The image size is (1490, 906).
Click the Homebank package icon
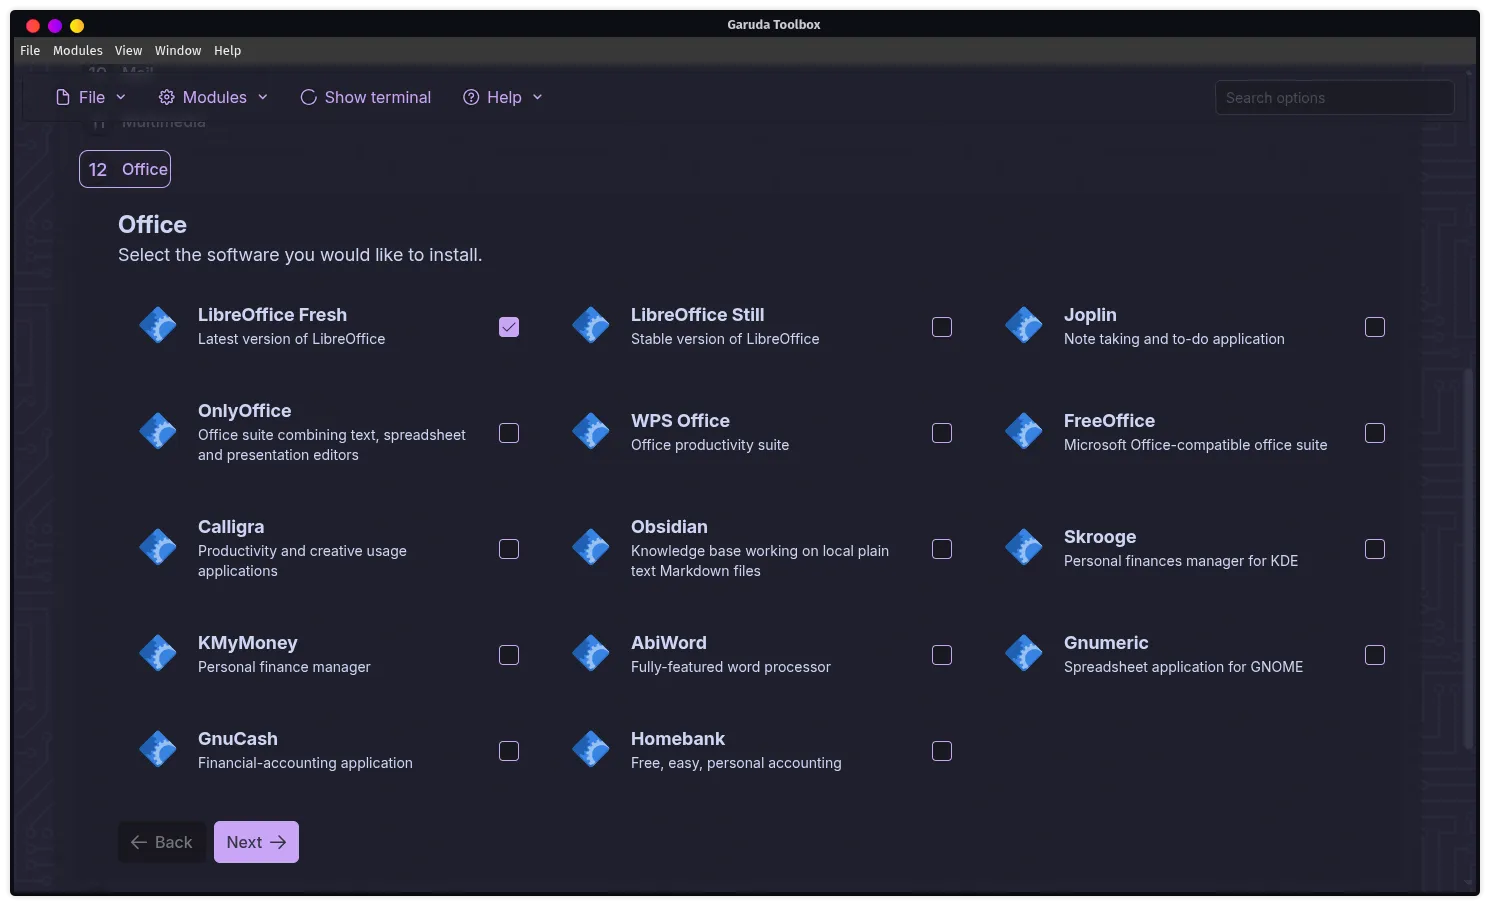pos(591,749)
